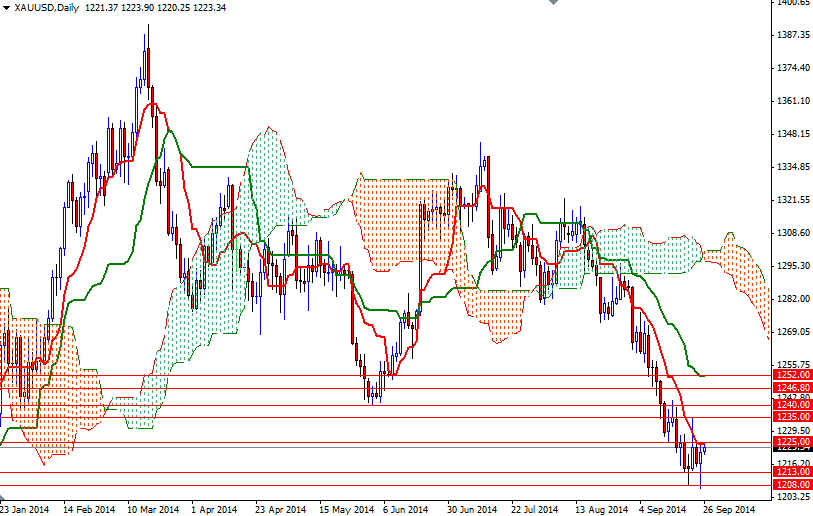Click the dropdown arrow beside XAUUSD,Daily

(6, 8)
